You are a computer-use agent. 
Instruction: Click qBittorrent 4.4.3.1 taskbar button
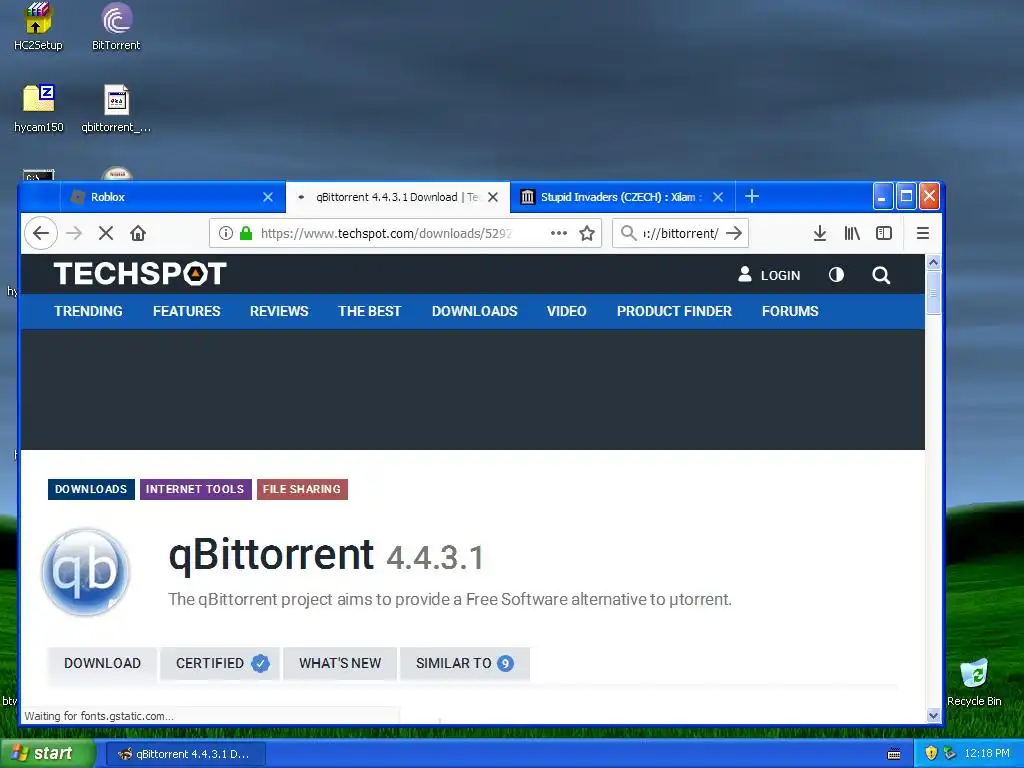(x=185, y=754)
